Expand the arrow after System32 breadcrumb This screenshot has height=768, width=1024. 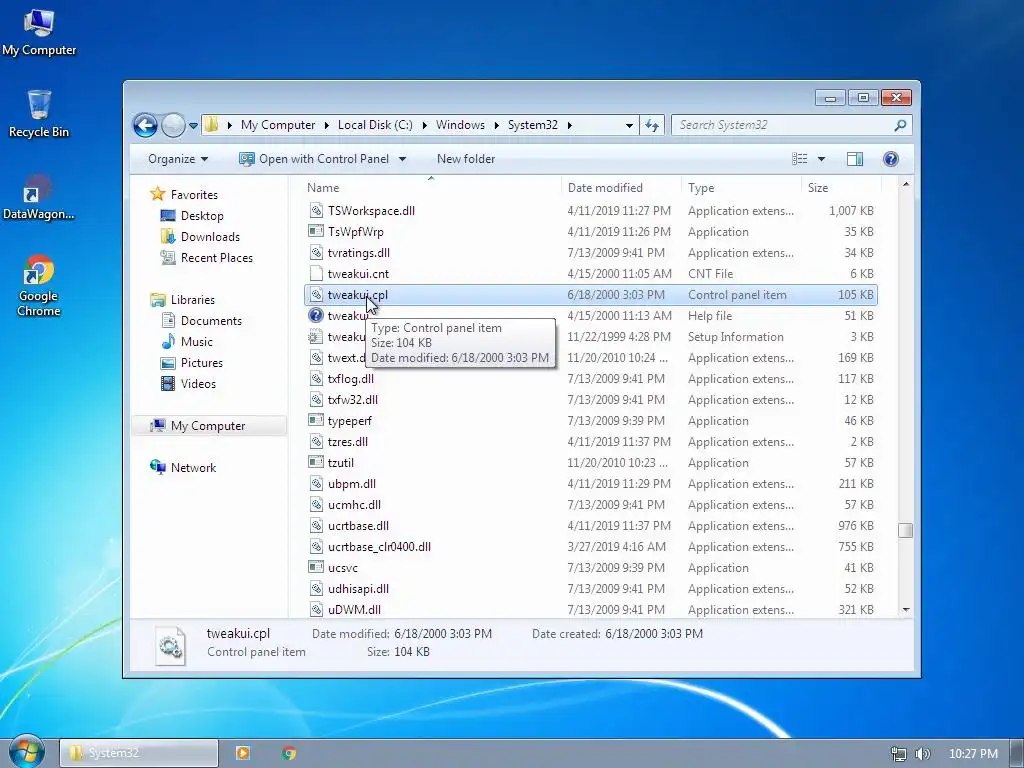[x=569, y=125]
